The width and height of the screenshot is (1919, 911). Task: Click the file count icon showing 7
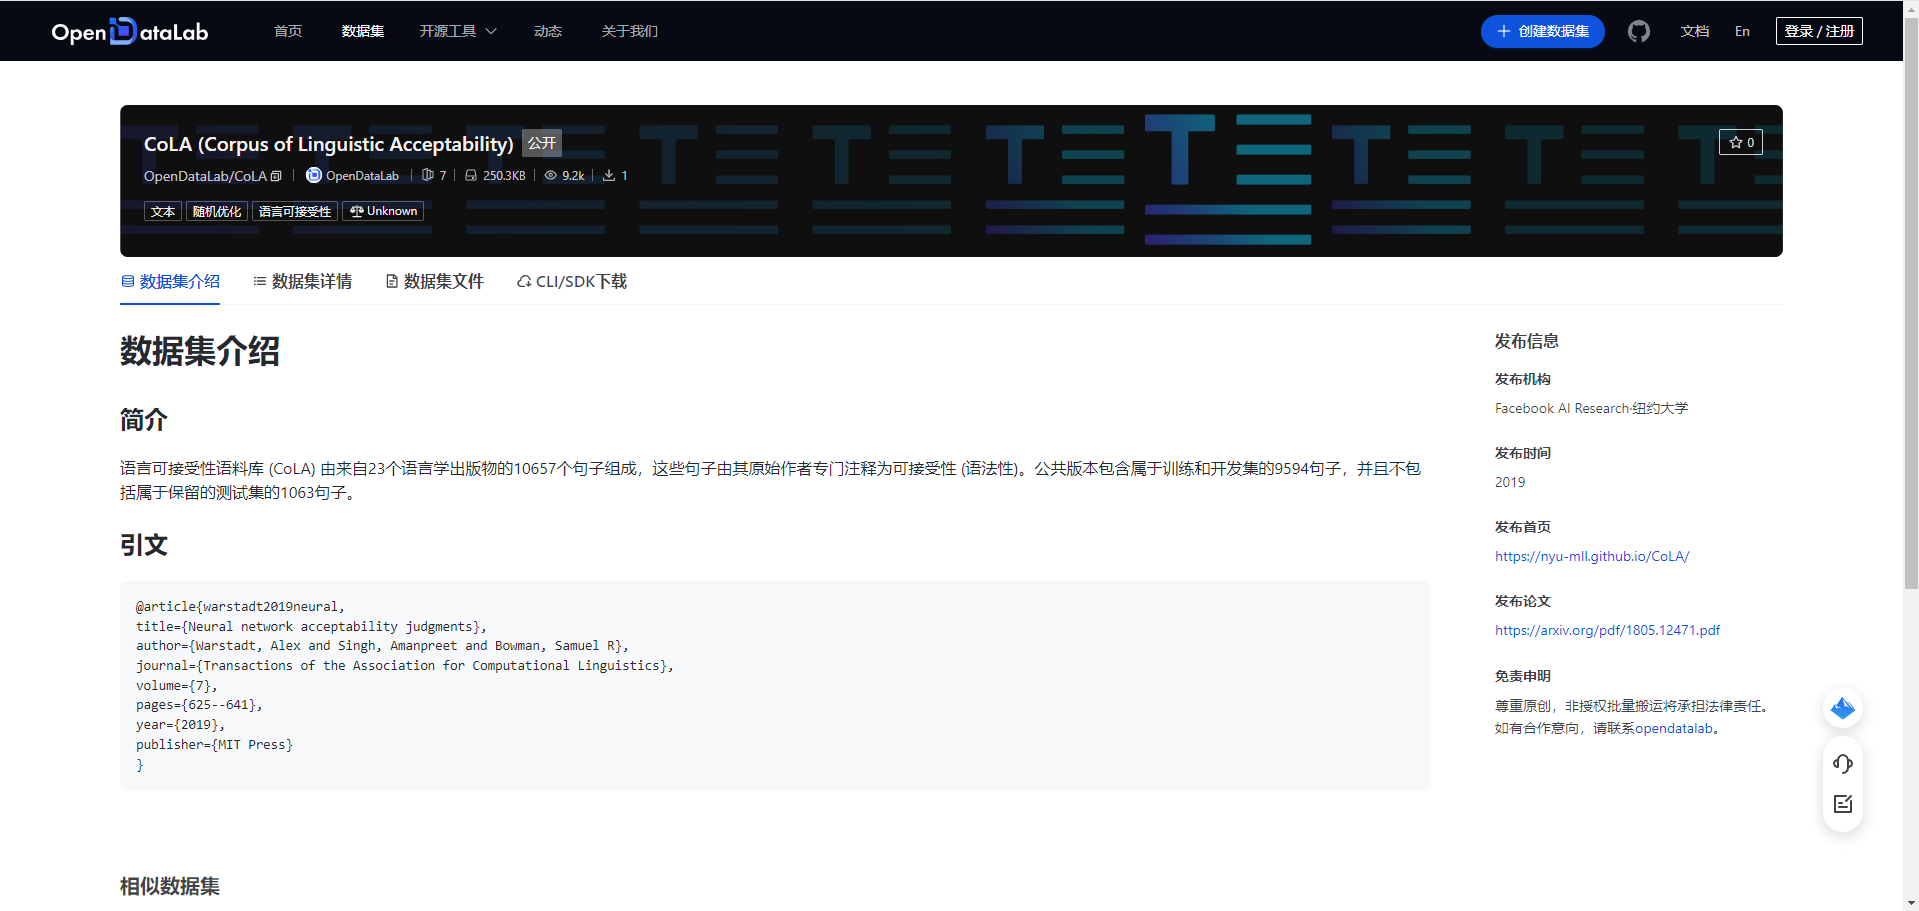point(428,175)
